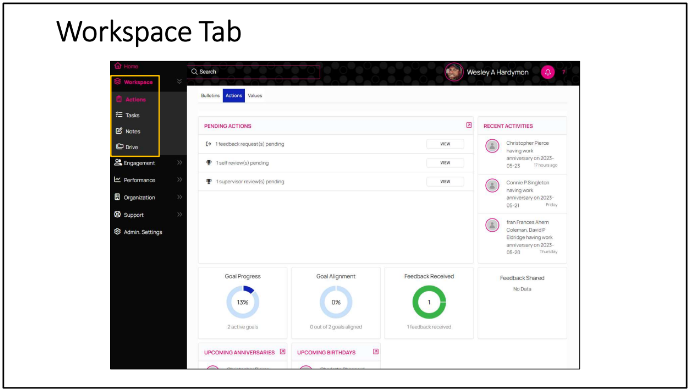Open Tasks in the sidebar
The width and height of the screenshot is (691, 392).
tap(132, 115)
